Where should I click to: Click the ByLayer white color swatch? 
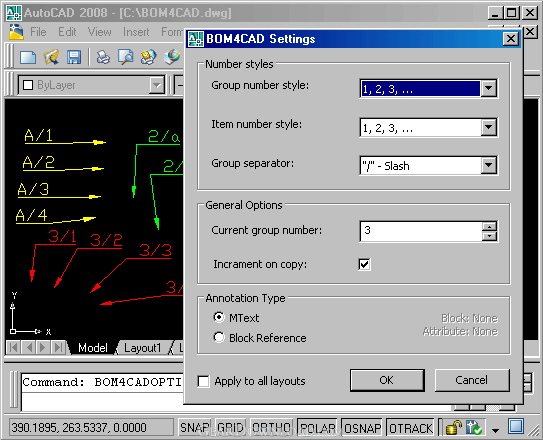[x=28, y=85]
